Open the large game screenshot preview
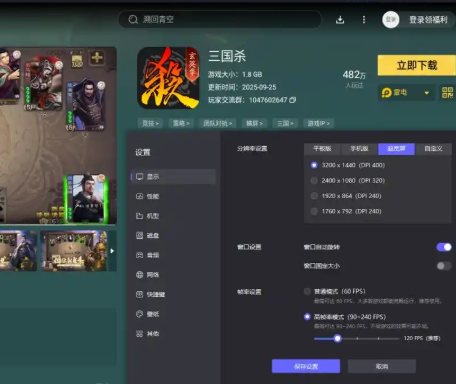The width and height of the screenshot is (456, 384). tap(58, 135)
